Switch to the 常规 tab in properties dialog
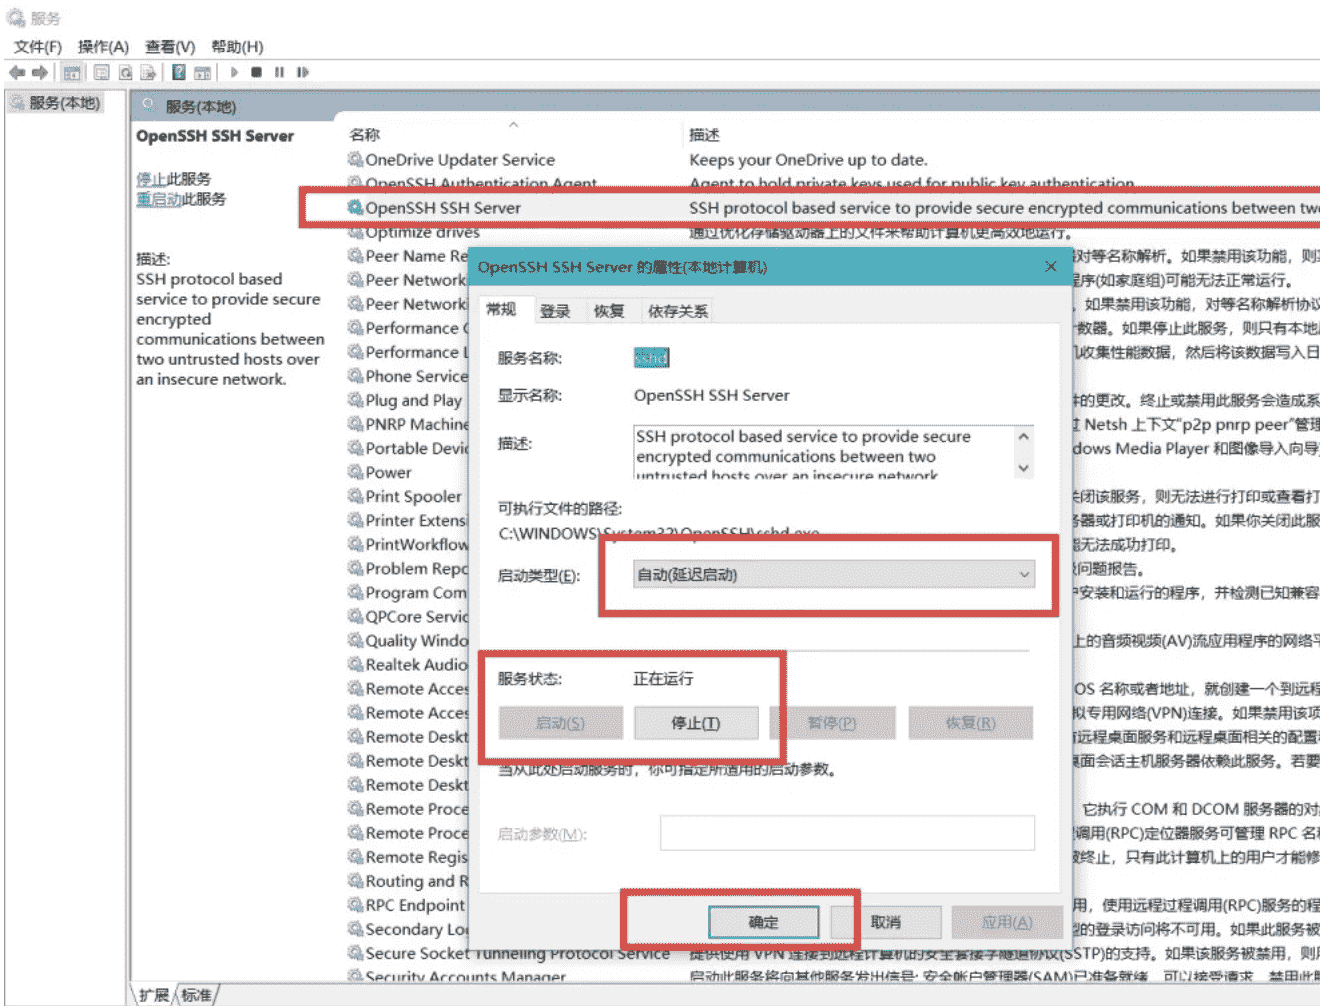1320x1006 pixels. point(501,310)
